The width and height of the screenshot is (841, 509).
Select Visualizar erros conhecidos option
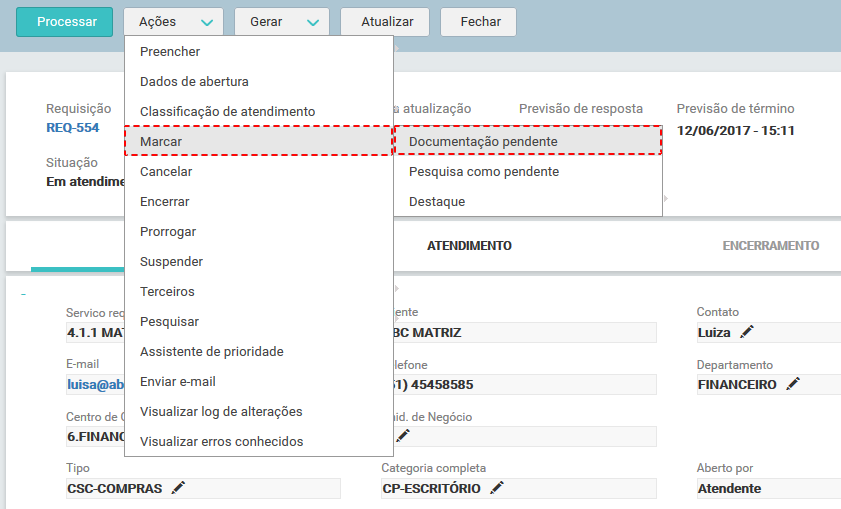(x=259, y=441)
